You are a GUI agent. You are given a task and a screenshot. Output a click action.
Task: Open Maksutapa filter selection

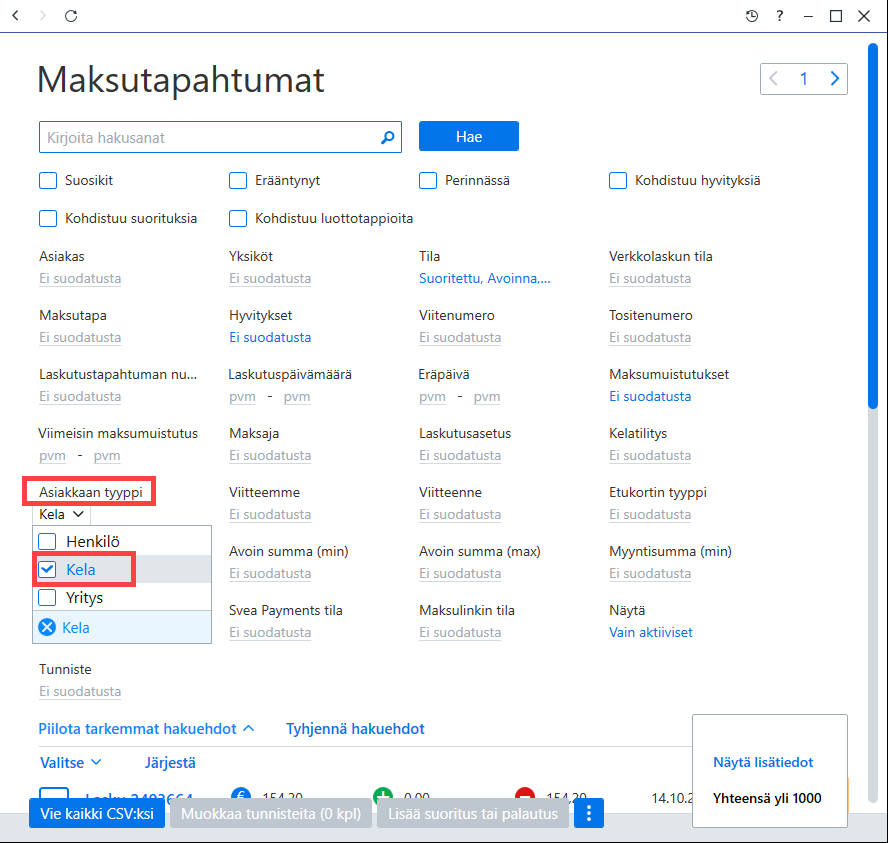[x=80, y=337]
